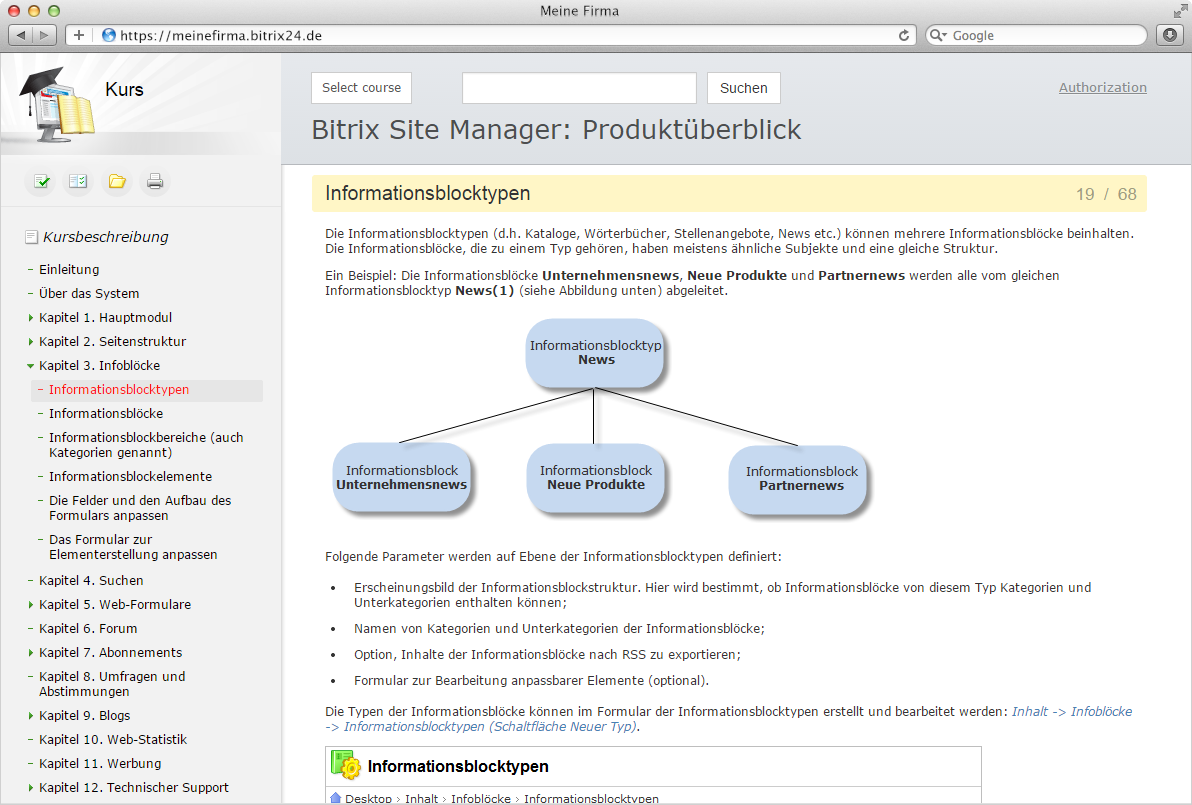Open Kapitel 11. Werbung

(100, 763)
